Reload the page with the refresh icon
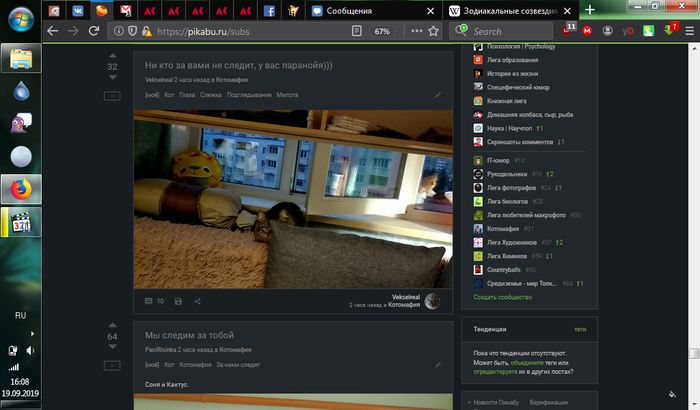The image size is (700, 410). [94, 31]
